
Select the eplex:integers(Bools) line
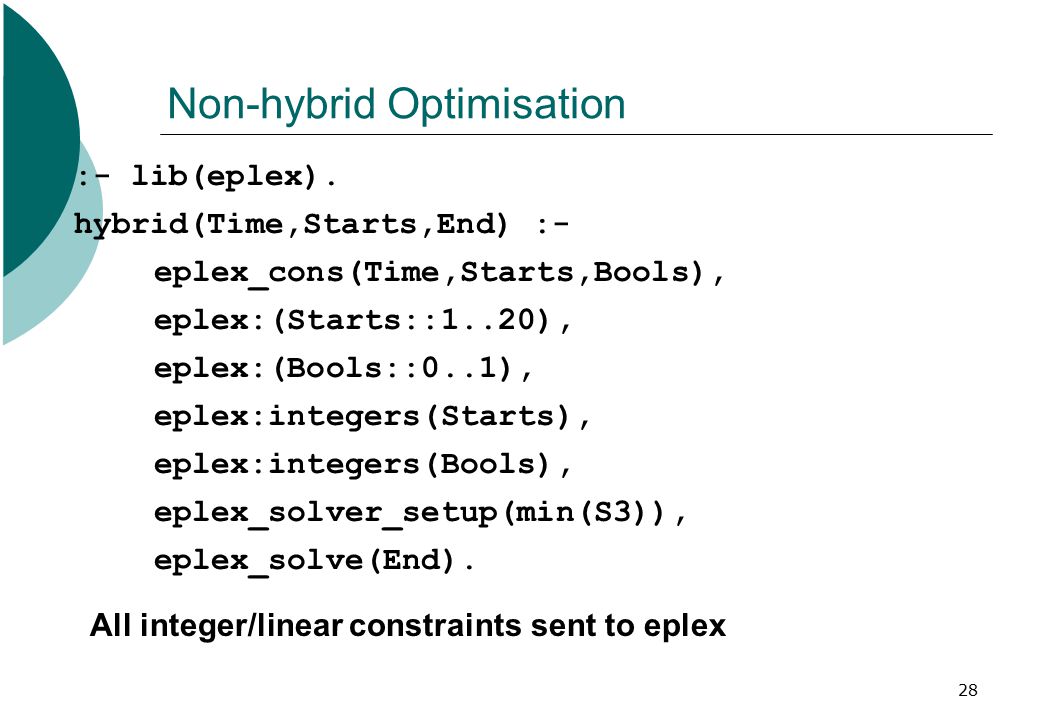(363, 464)
